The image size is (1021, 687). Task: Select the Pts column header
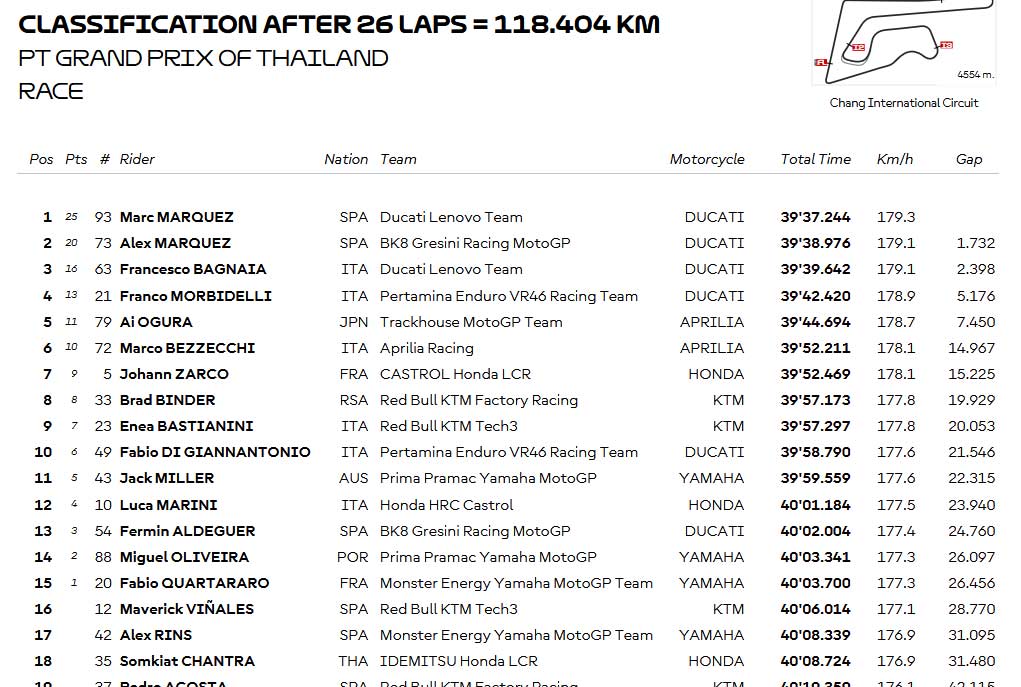76,159
